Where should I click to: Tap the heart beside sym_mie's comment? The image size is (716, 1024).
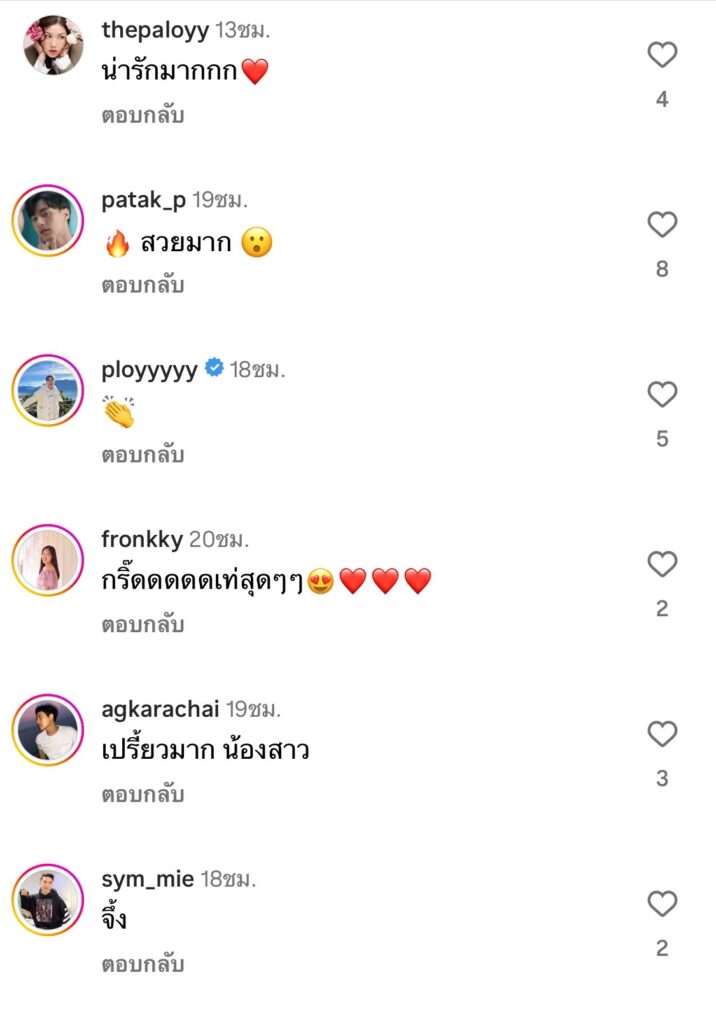click(662, 905)
